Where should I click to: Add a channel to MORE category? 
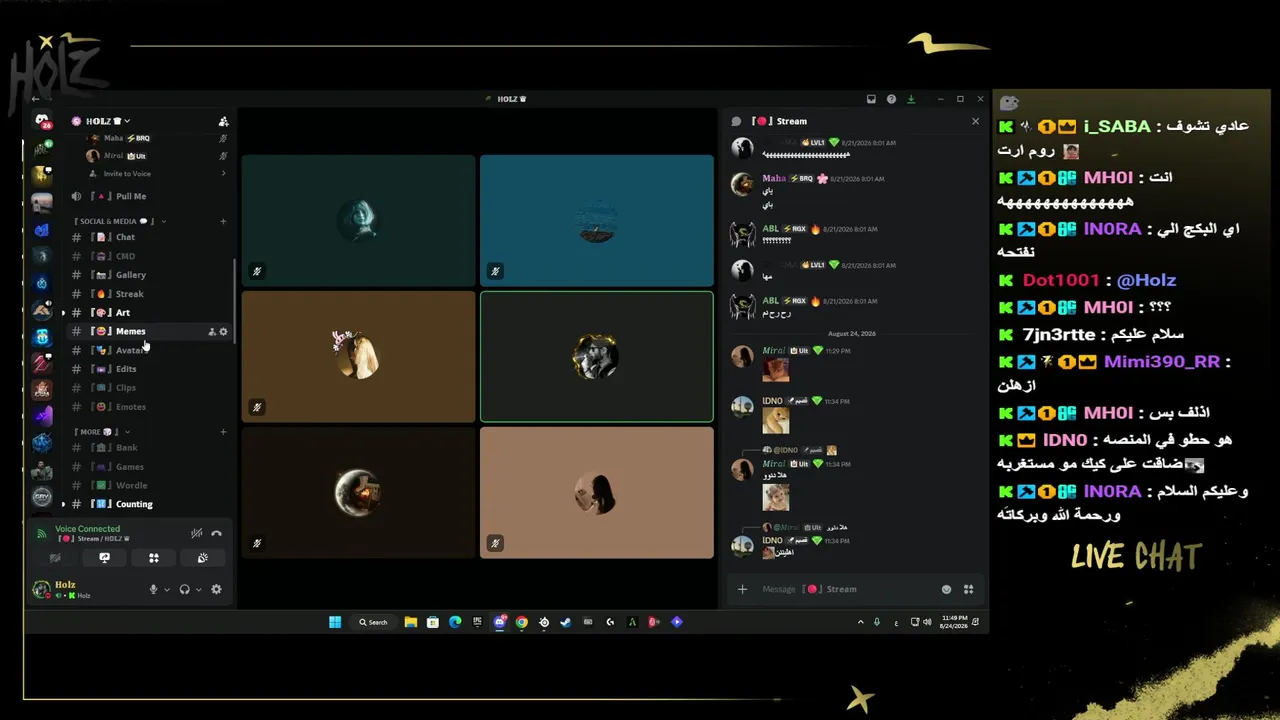point(223,432)
